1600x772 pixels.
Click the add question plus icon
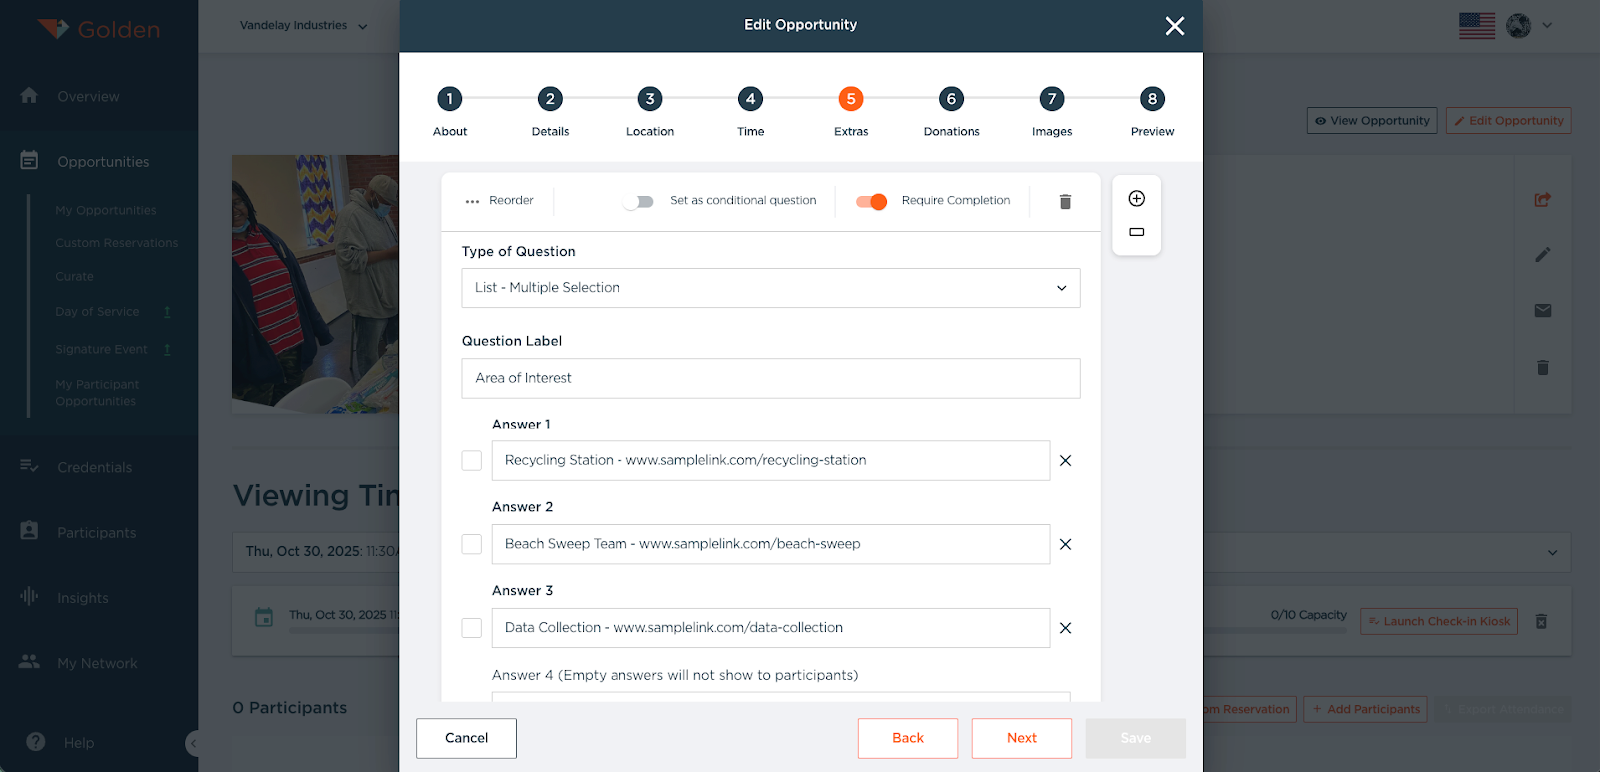(x=1137, y=199)
